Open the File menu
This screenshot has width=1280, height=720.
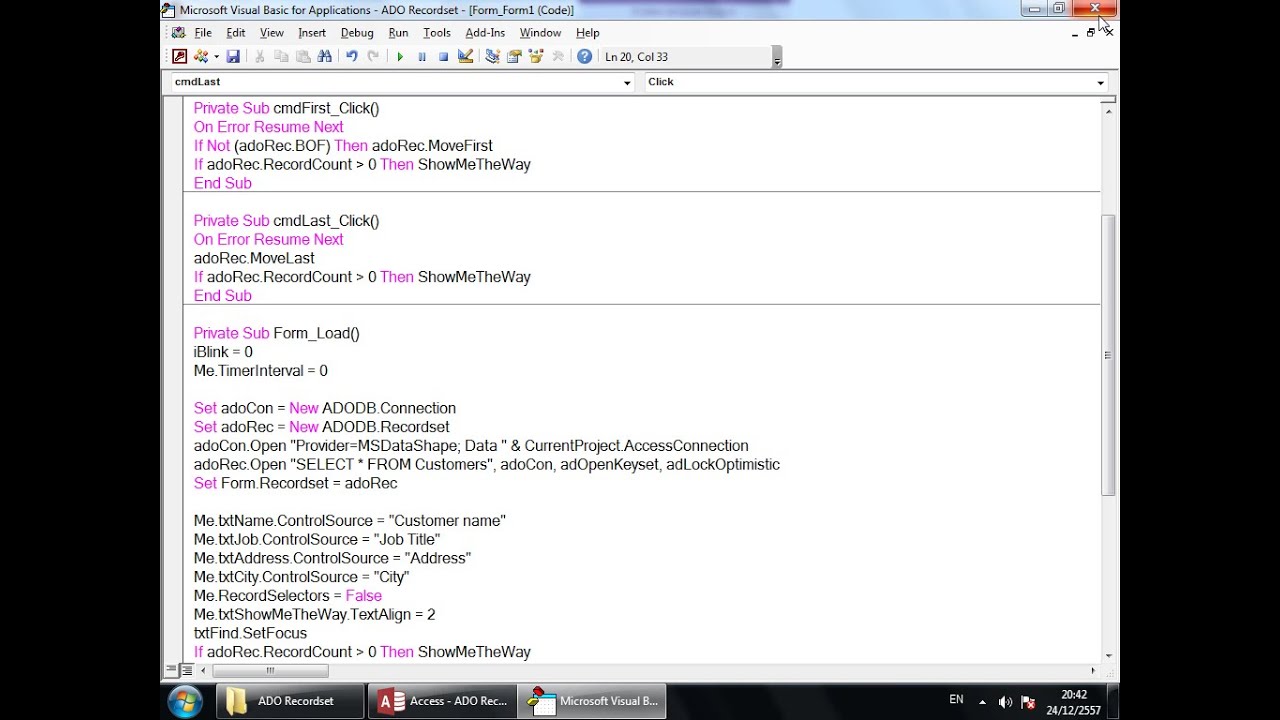(203, 33)
